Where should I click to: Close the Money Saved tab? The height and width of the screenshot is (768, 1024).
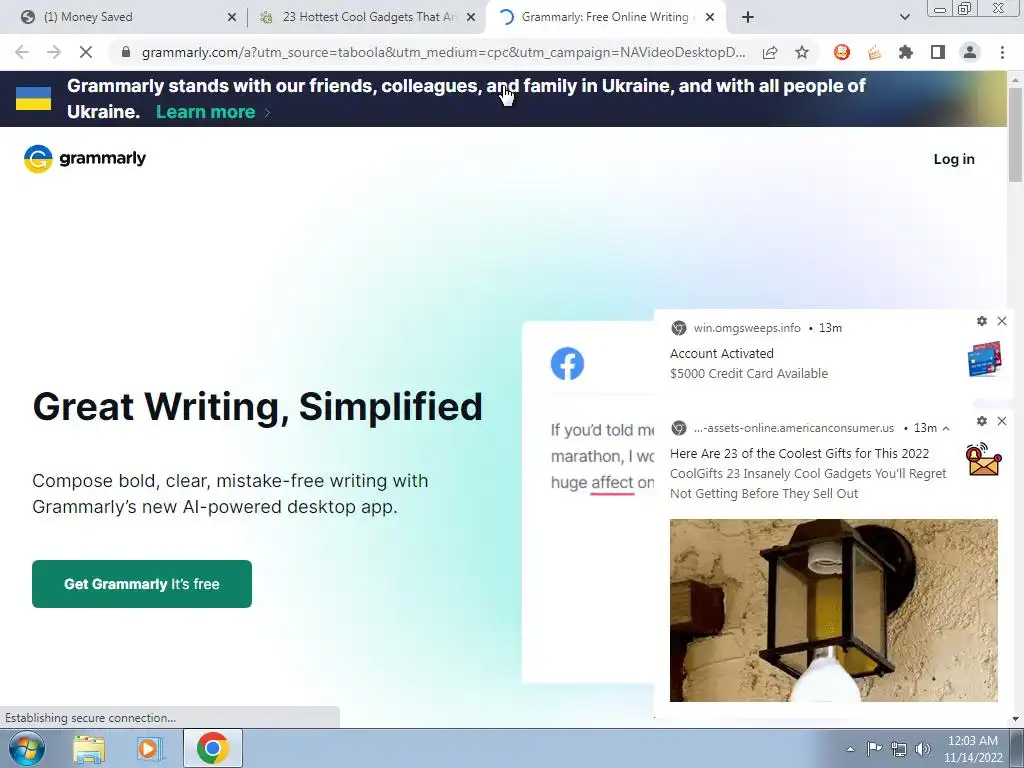click(x=232, y=18)
